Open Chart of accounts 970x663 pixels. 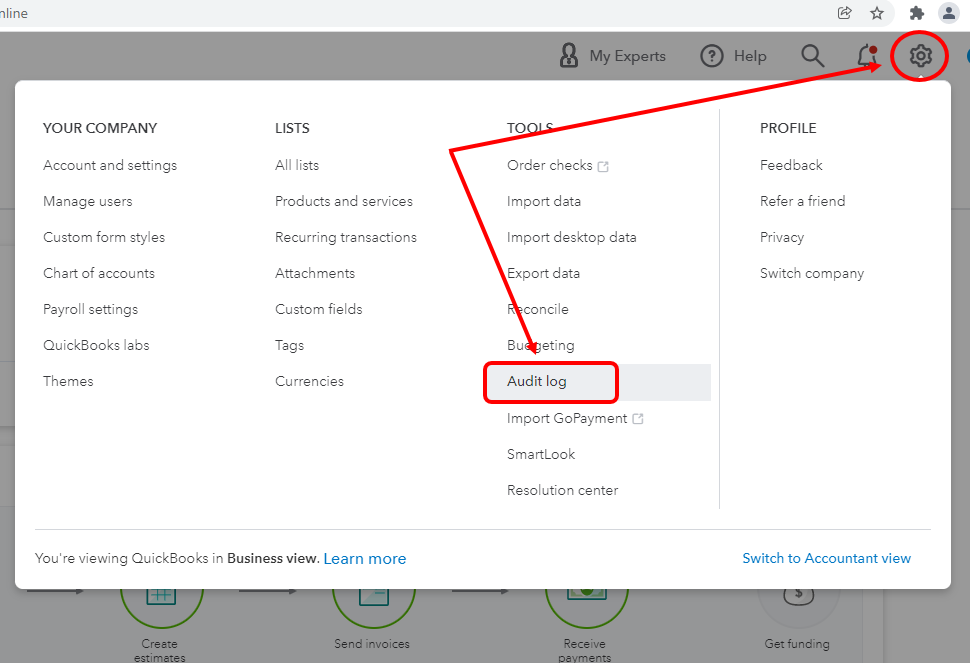99,273
